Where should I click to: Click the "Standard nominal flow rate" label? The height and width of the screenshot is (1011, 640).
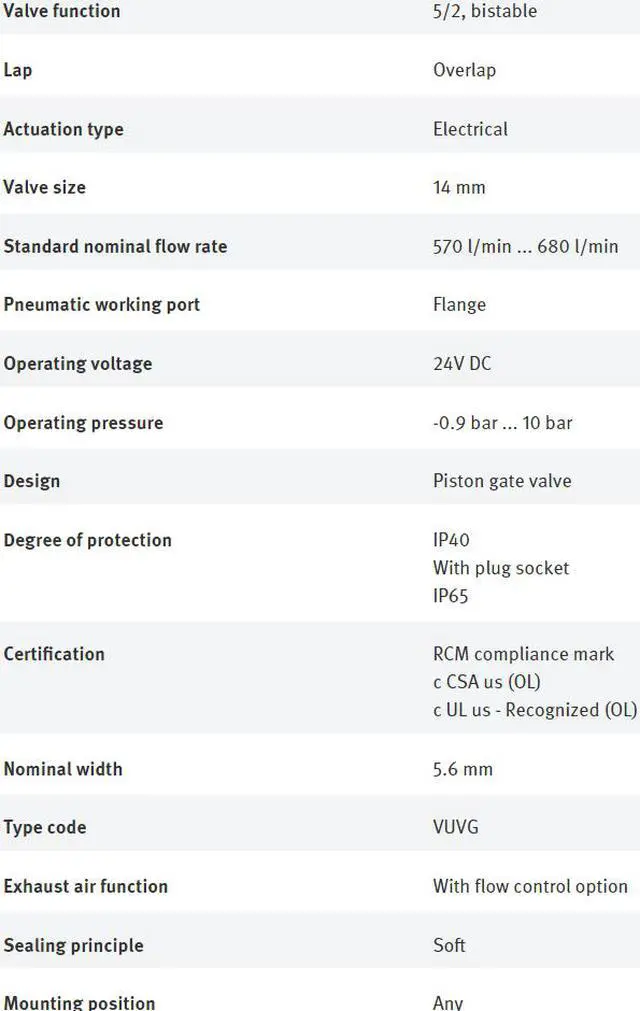(x=115, y=246)
